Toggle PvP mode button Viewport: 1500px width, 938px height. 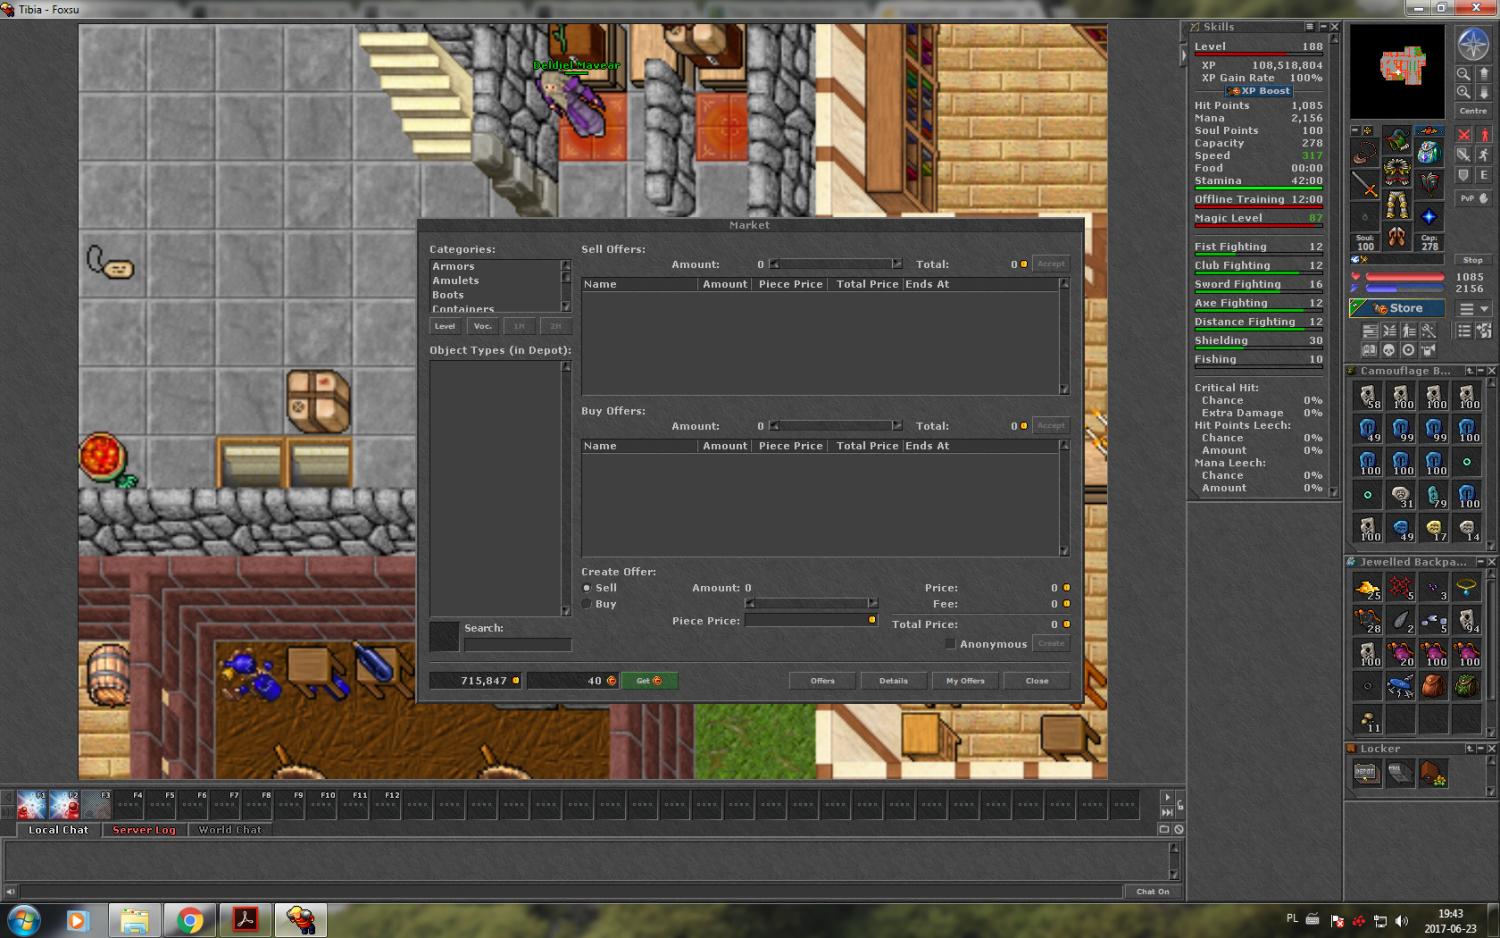click(1473, 198)
